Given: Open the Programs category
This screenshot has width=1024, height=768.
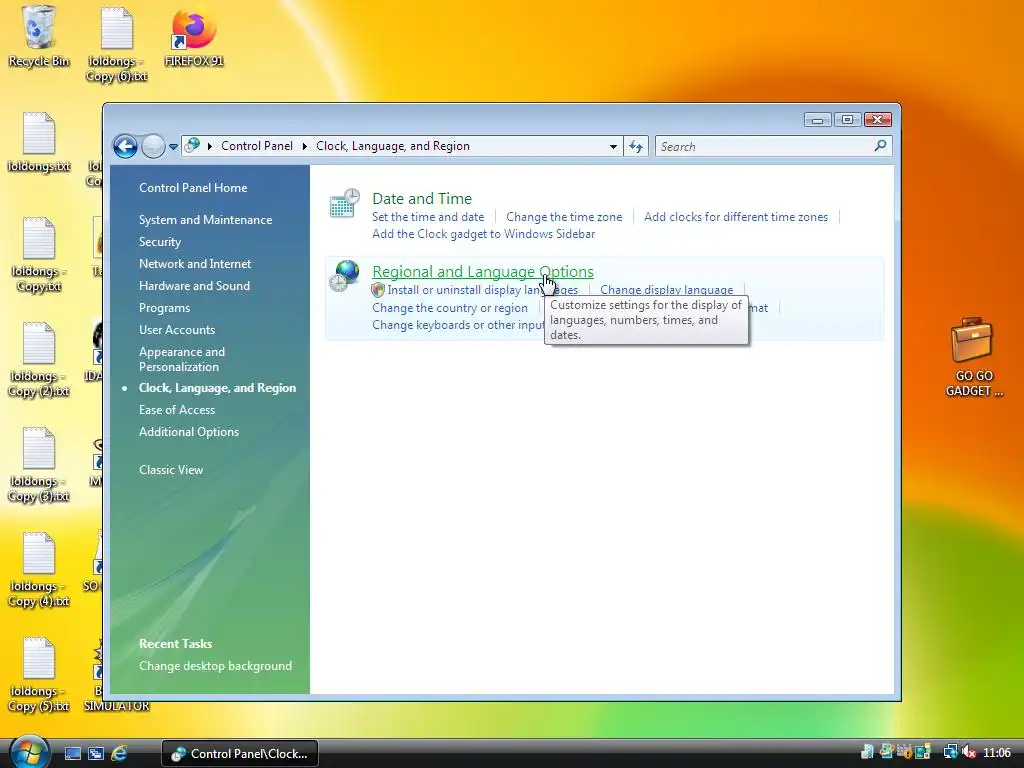Looking at the screenshot, I should coord(165,308).
